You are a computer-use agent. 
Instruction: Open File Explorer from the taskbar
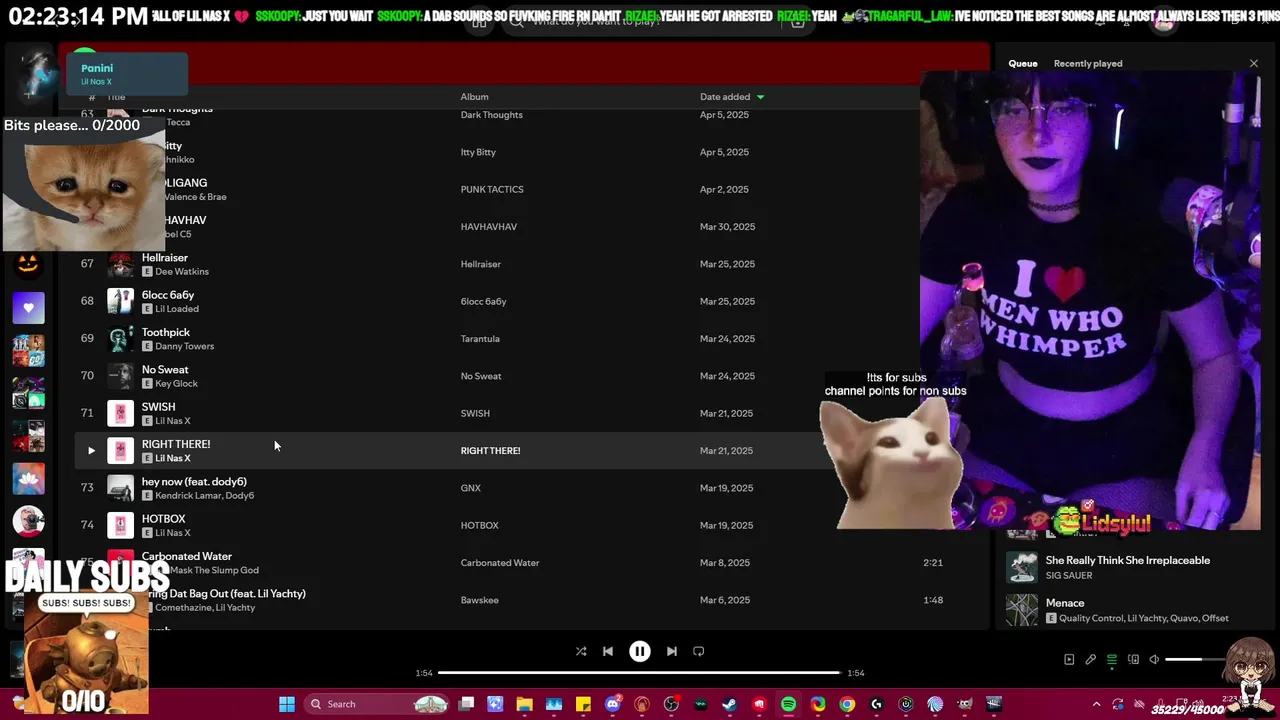coord(524,704)
